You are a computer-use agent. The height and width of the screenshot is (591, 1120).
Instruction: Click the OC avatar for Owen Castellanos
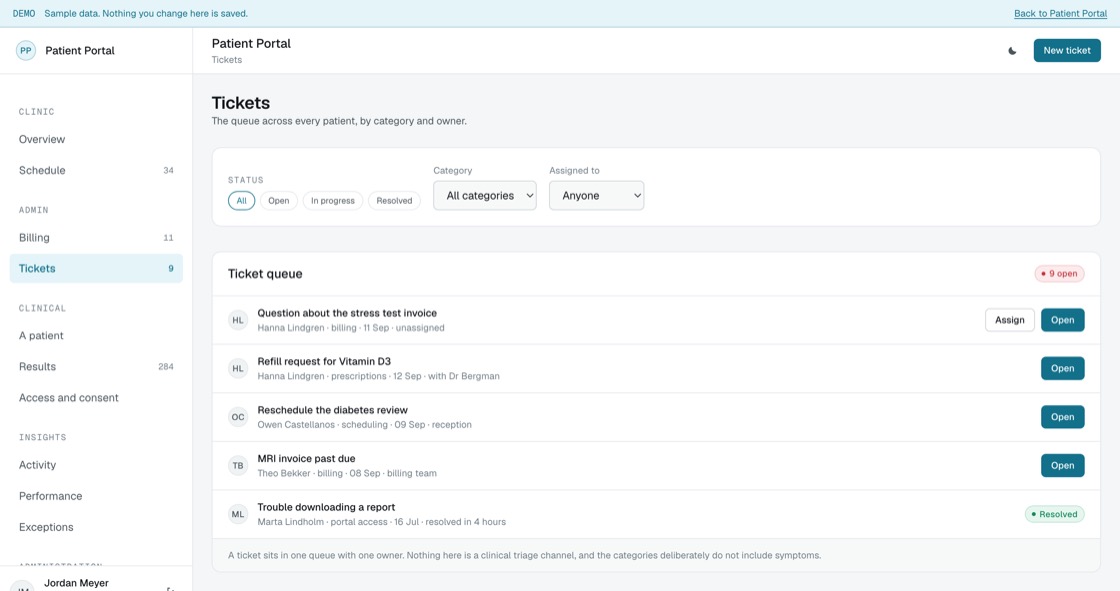click(x=238, y=417)
